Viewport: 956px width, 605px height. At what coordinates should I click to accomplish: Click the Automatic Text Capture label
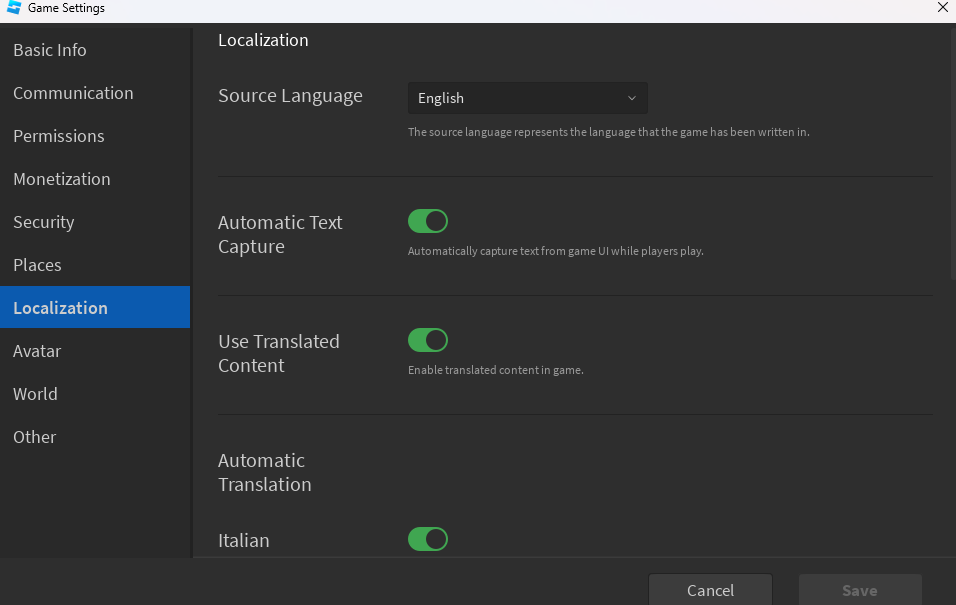pyautogui.click(x=280, y=234)
